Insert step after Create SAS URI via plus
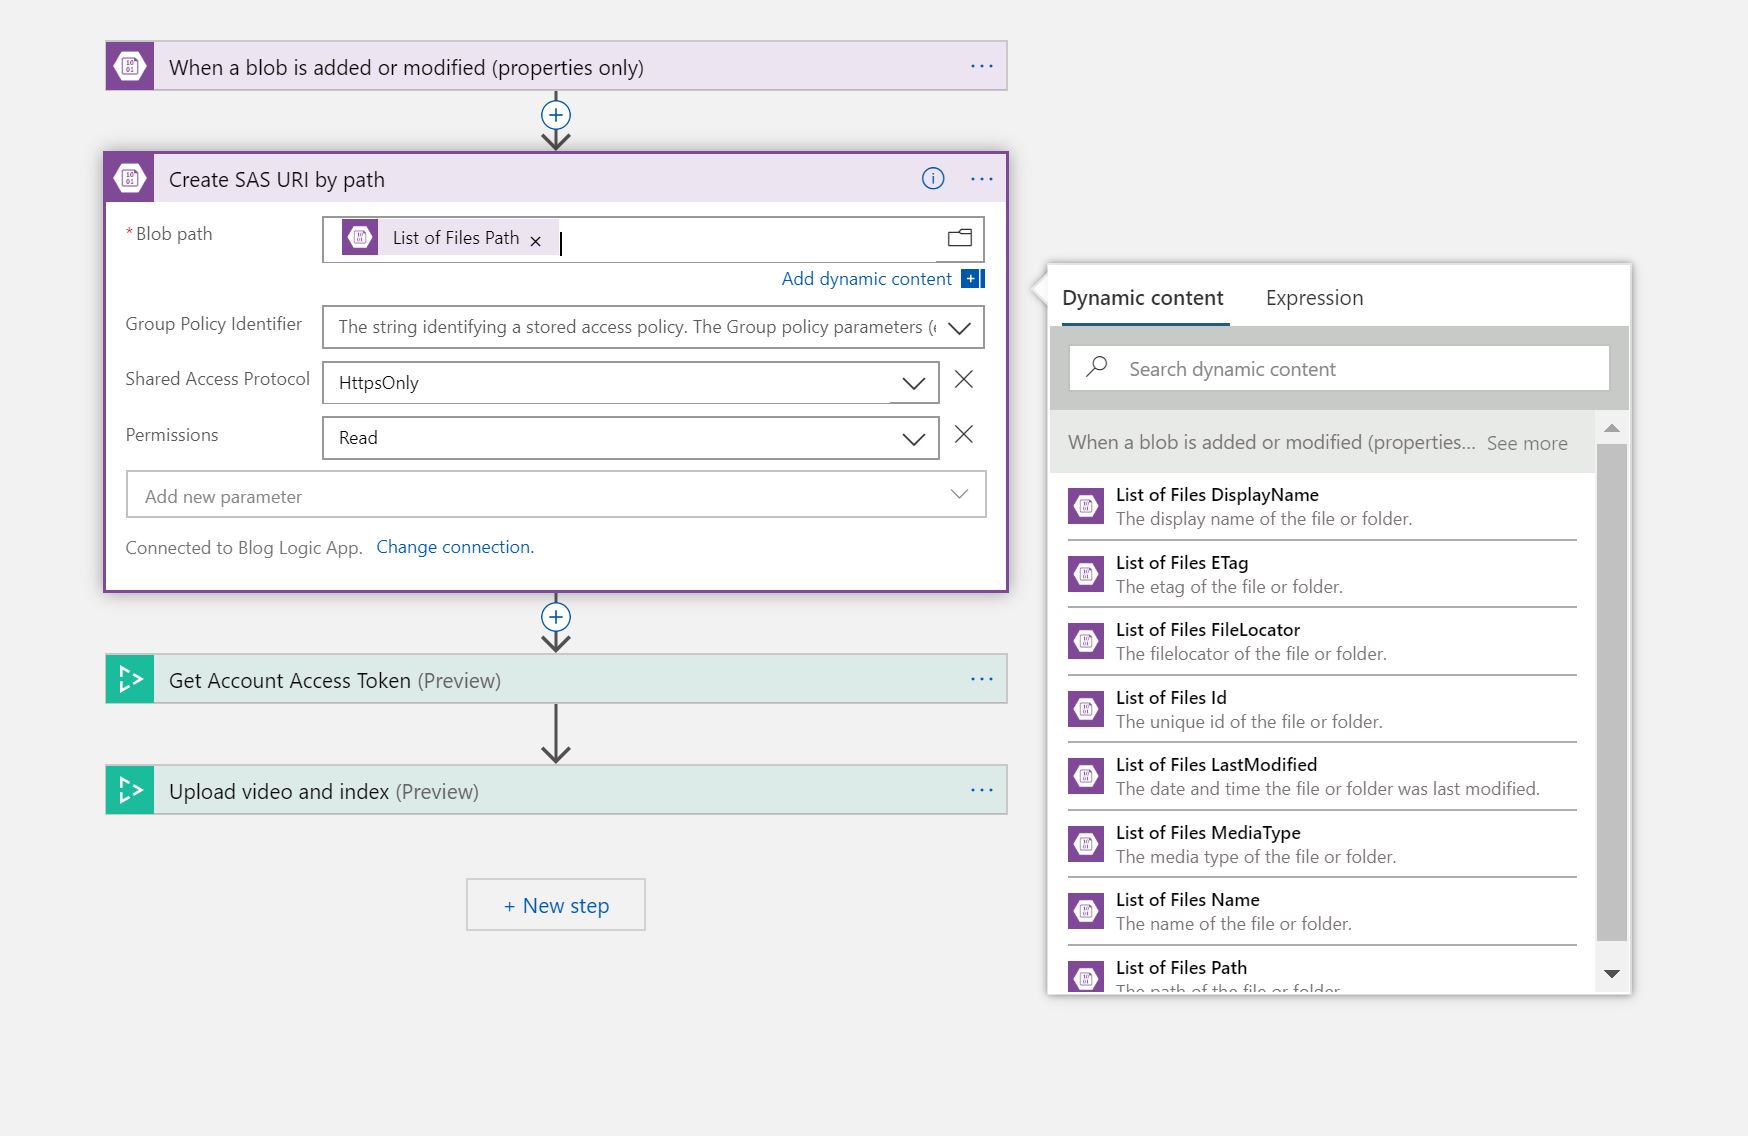Screen dimensions: 1748x1136 point(556,616)
